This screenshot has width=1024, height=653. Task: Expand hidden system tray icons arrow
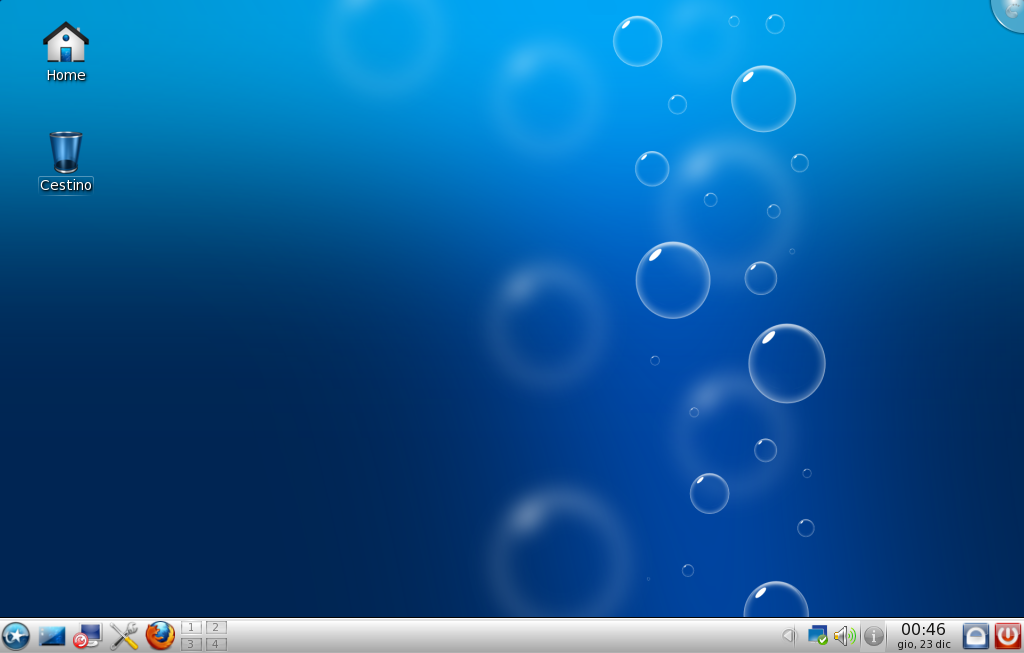[790, 635]
